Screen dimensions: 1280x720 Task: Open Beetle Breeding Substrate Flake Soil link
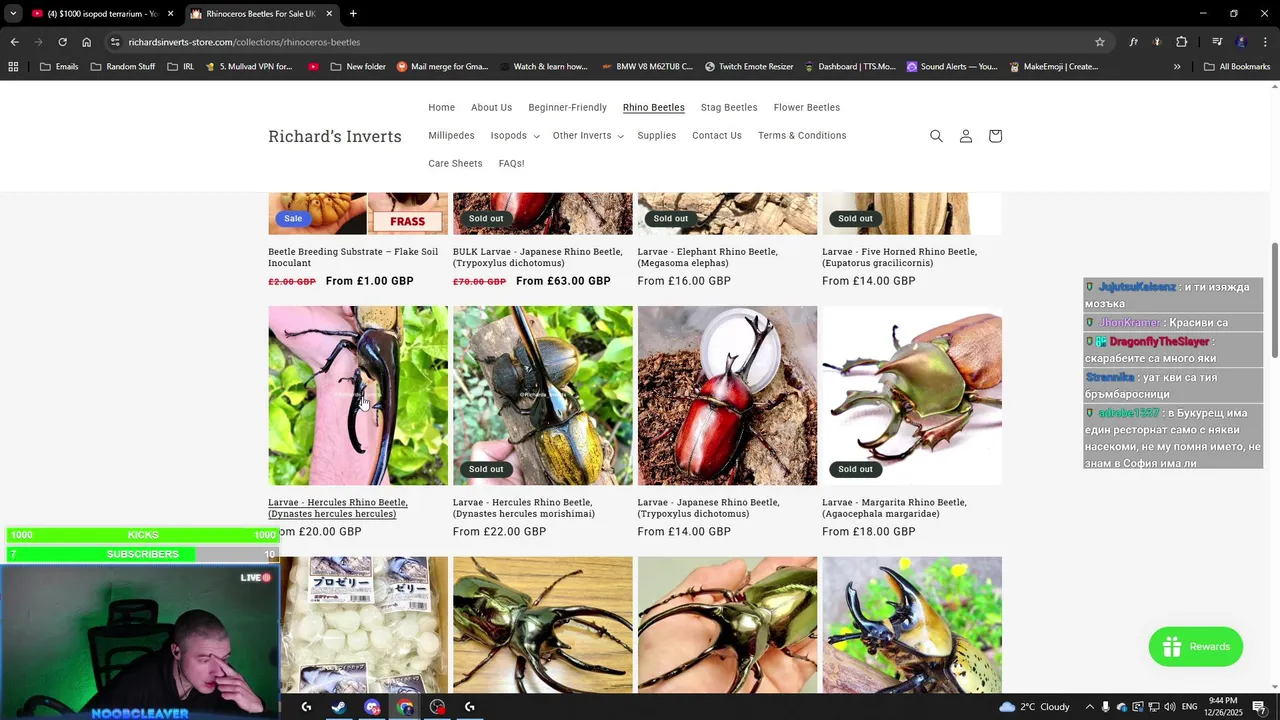pyautogui.click(x=353, y=257)
